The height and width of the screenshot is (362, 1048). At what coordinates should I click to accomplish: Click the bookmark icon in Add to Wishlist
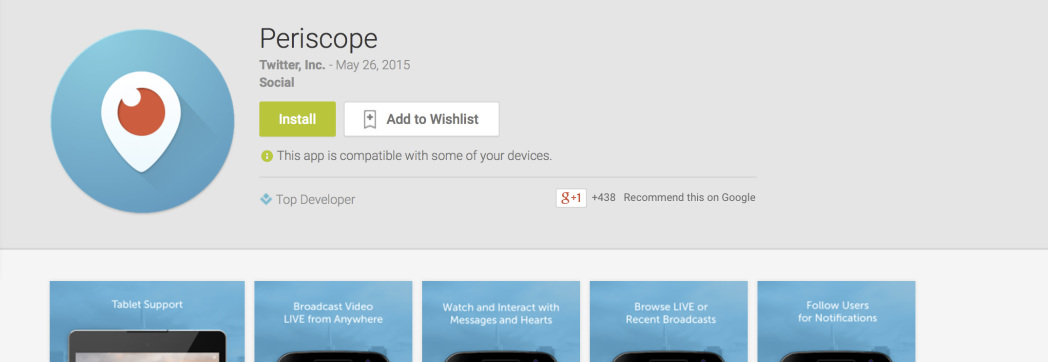370,120
